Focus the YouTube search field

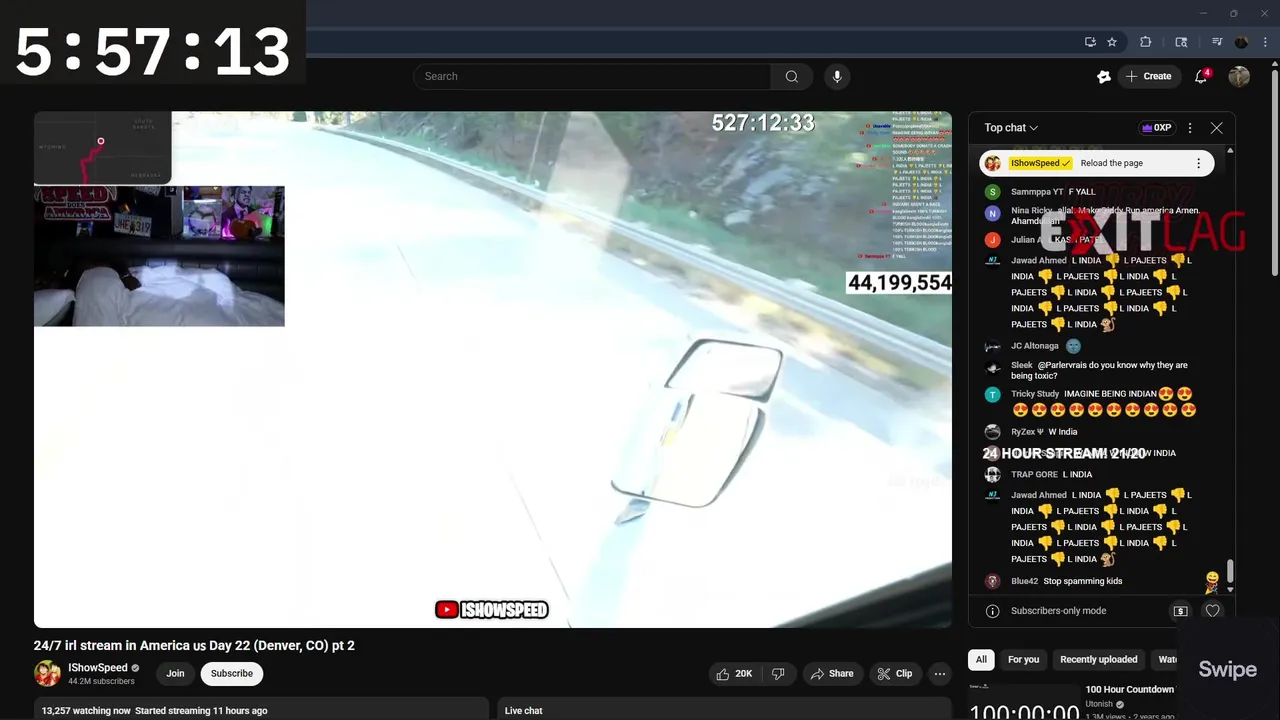(x=592, y=76)
